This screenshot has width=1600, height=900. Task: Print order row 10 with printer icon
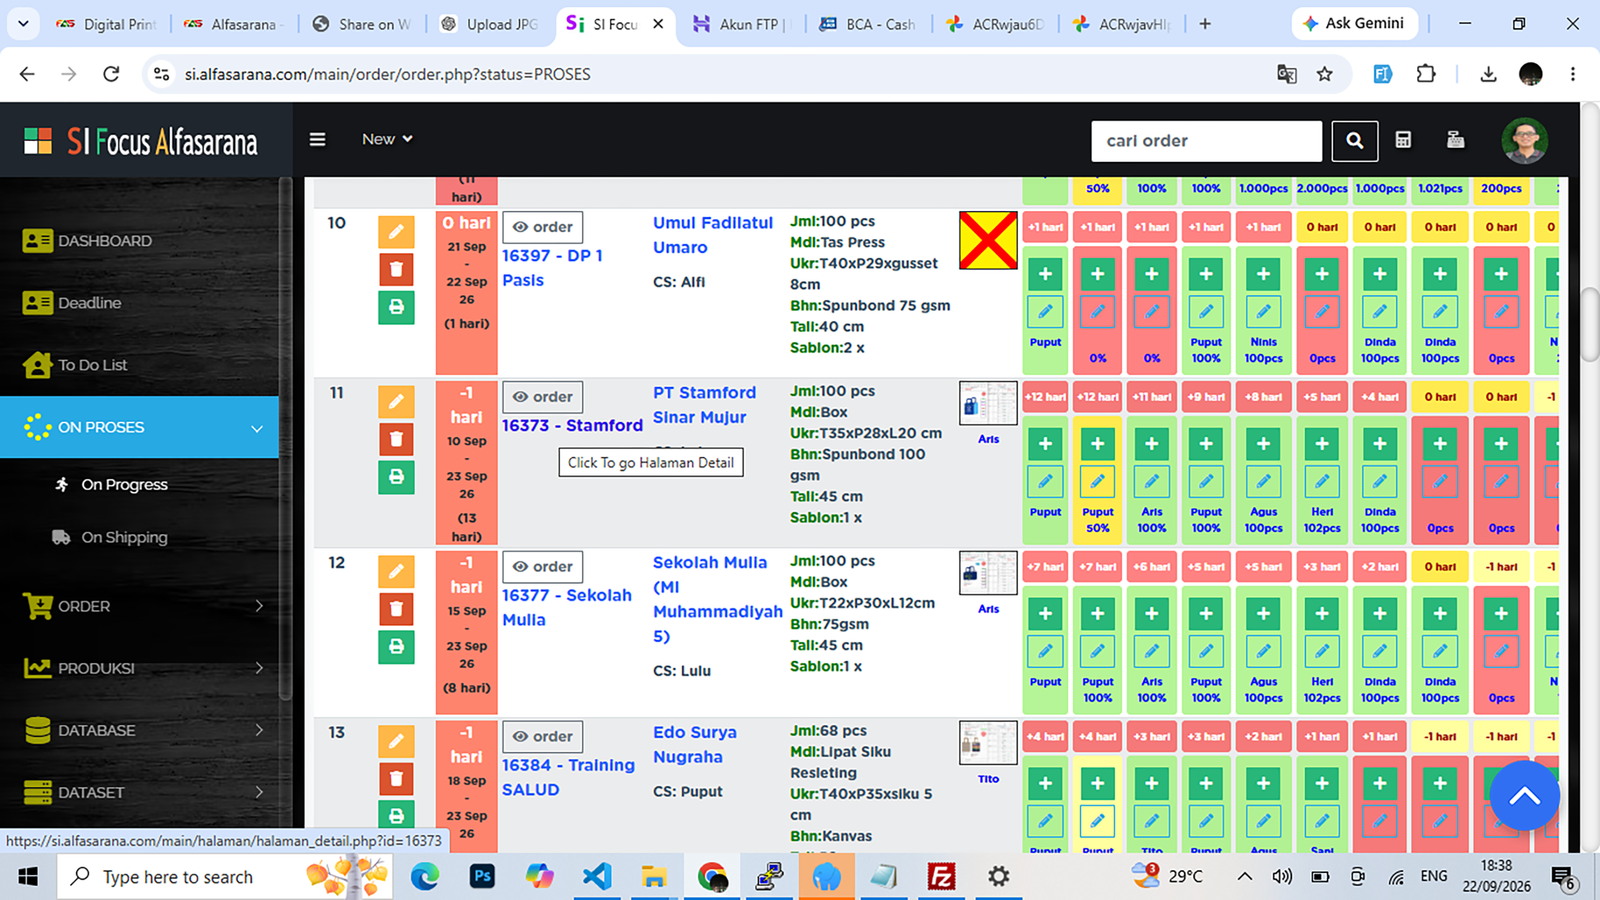[x=396, y=307]
